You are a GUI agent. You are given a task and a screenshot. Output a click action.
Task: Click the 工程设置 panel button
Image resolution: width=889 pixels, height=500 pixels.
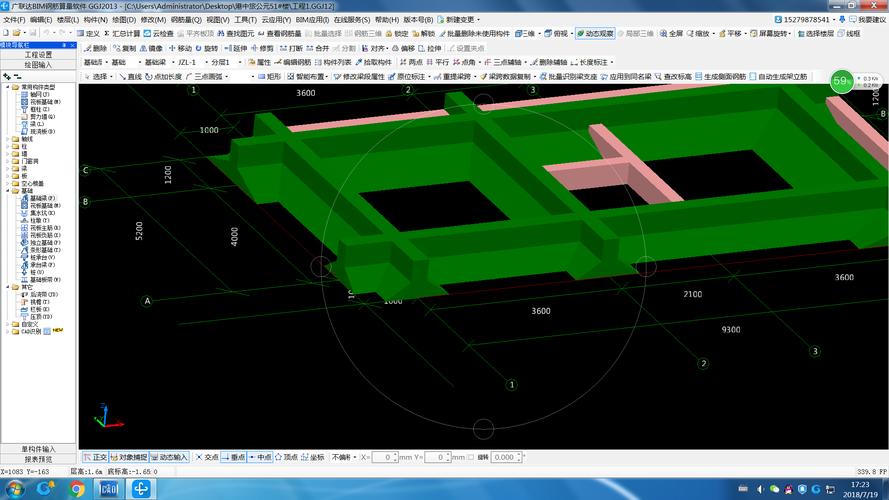pos(38,54)
